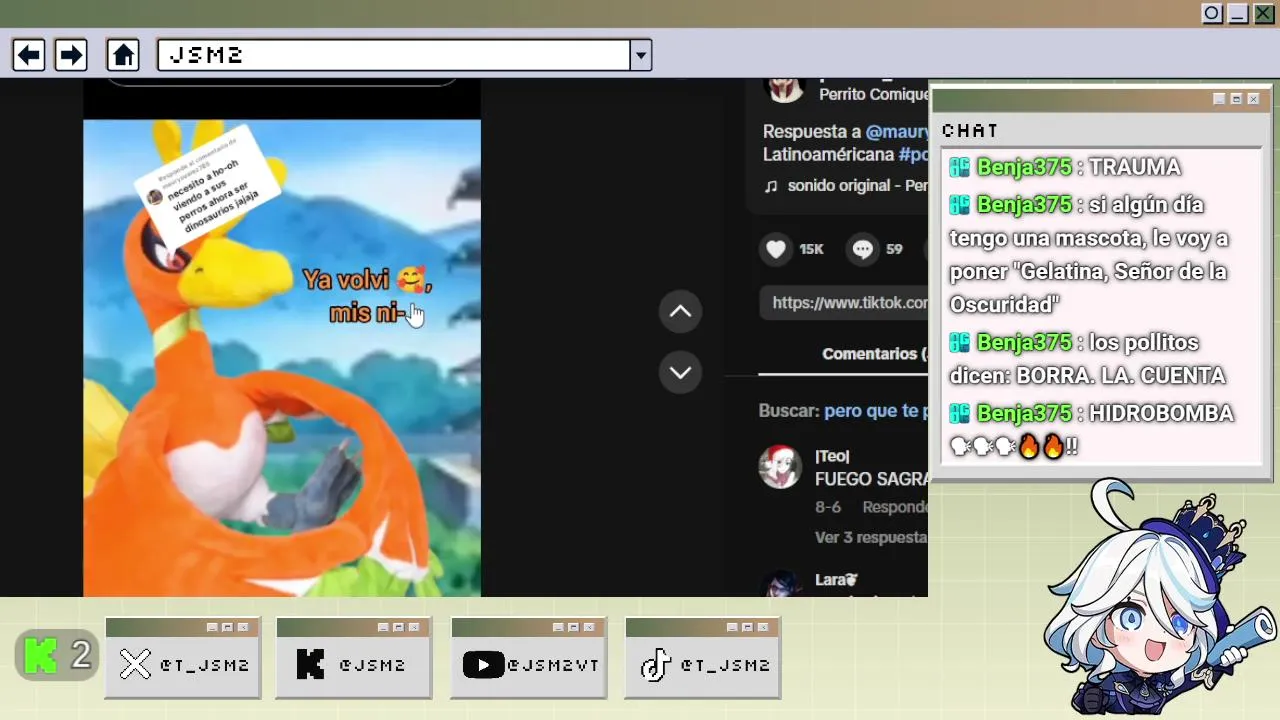Click the @T_JSMZ handle beside TikTok logo
1280x720 pixels.
click(725, 665)
